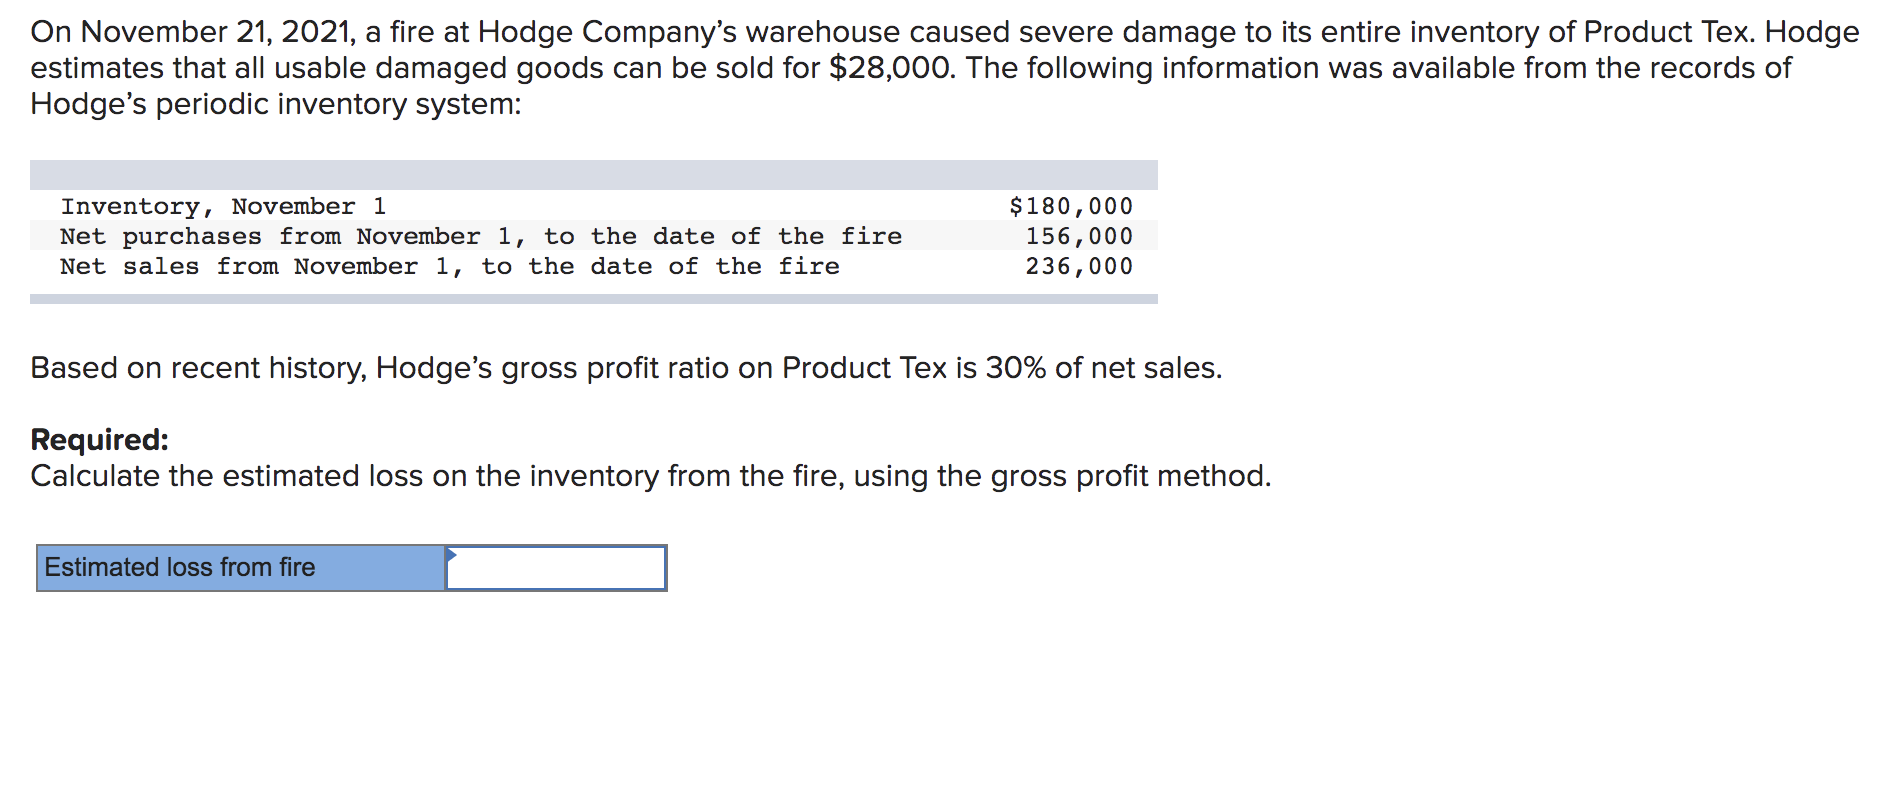Click 'Product Tex' in the gross profit sentence
This screenshot has width=1904, height=808.
863,368
